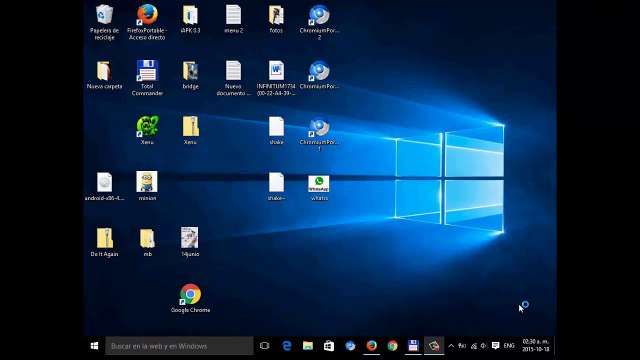The height and width of the screenshot is (360, 640).
Task: Open the Action Center notifications icon
Action: point(496,346)
